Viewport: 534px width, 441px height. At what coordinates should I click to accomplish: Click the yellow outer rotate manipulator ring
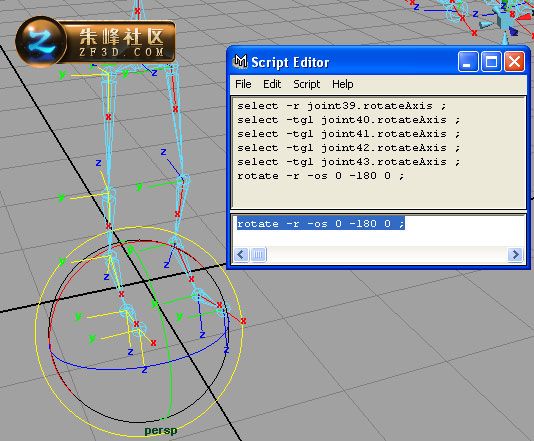[x=36, y=327]
